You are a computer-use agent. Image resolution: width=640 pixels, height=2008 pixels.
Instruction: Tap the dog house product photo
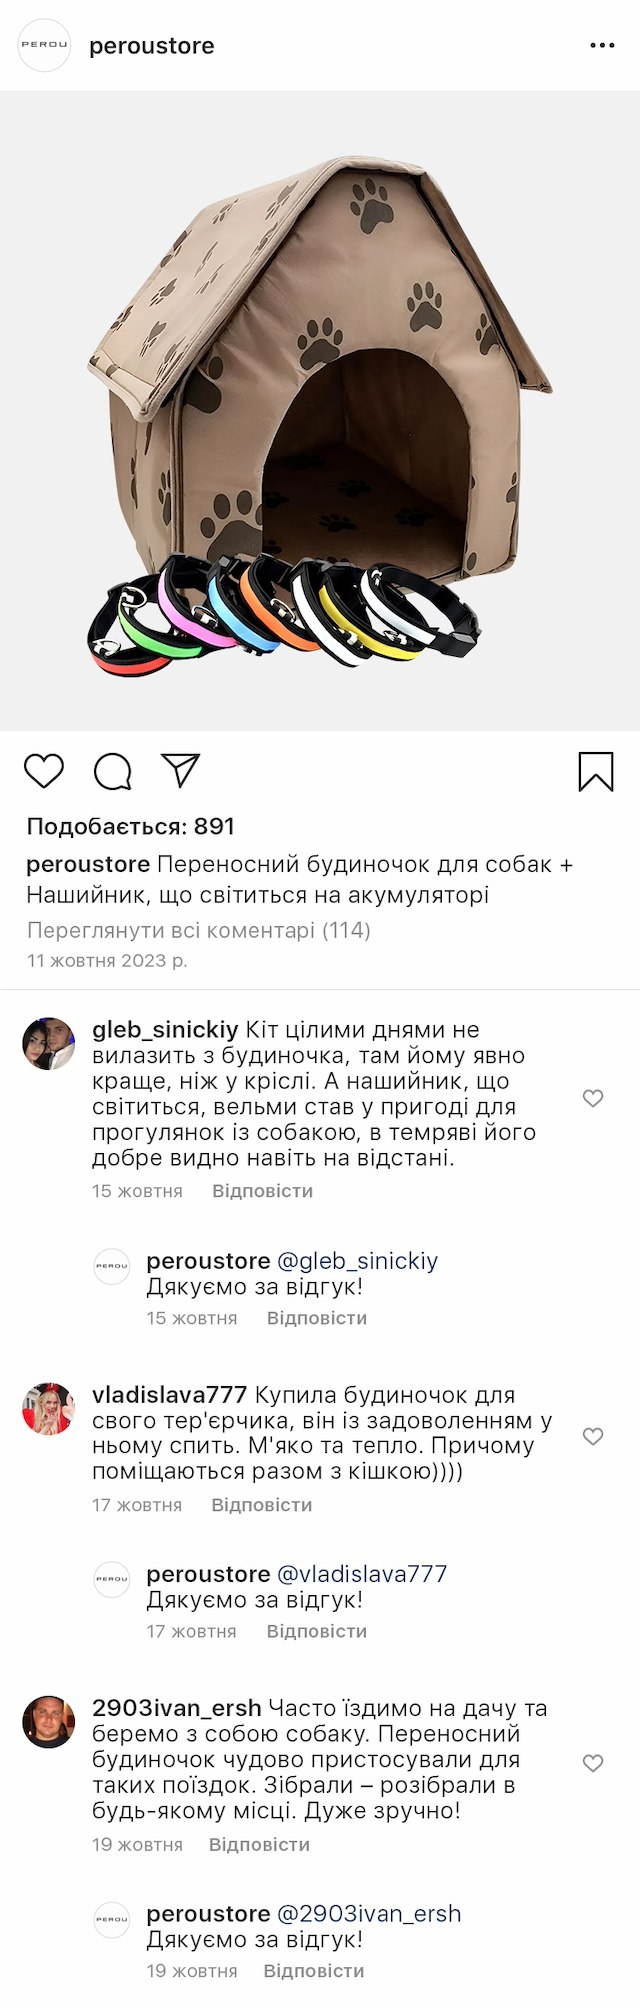(320, 410)
